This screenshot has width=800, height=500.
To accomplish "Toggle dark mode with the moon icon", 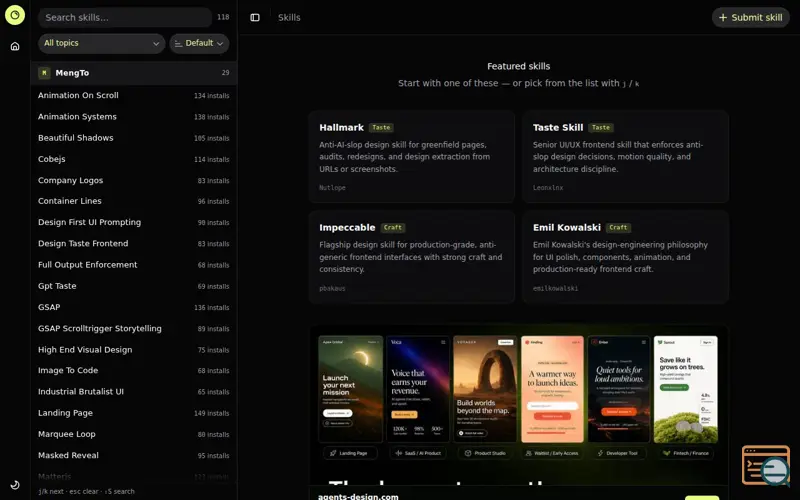I will pyautogui.click(x=15, y=485).
